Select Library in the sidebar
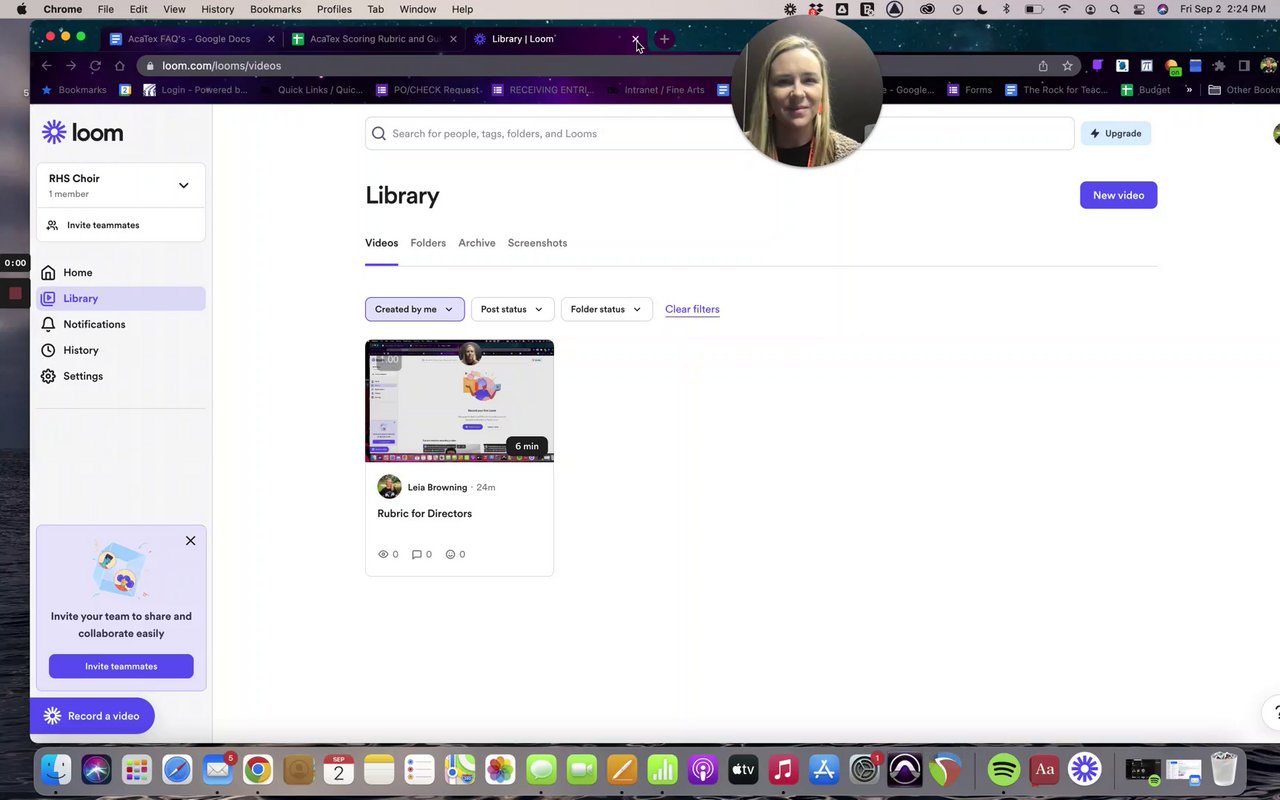This screenshot has height=800, width=1280. (120, 298)
